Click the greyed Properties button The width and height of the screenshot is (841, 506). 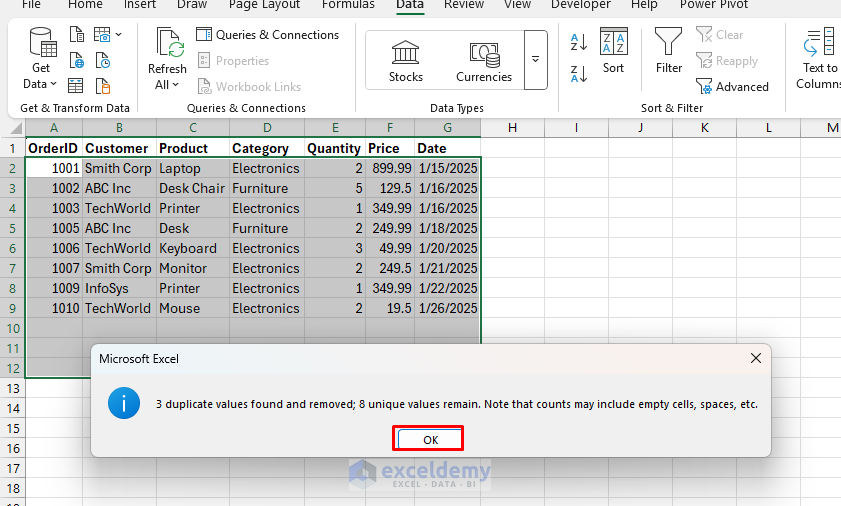233,61
